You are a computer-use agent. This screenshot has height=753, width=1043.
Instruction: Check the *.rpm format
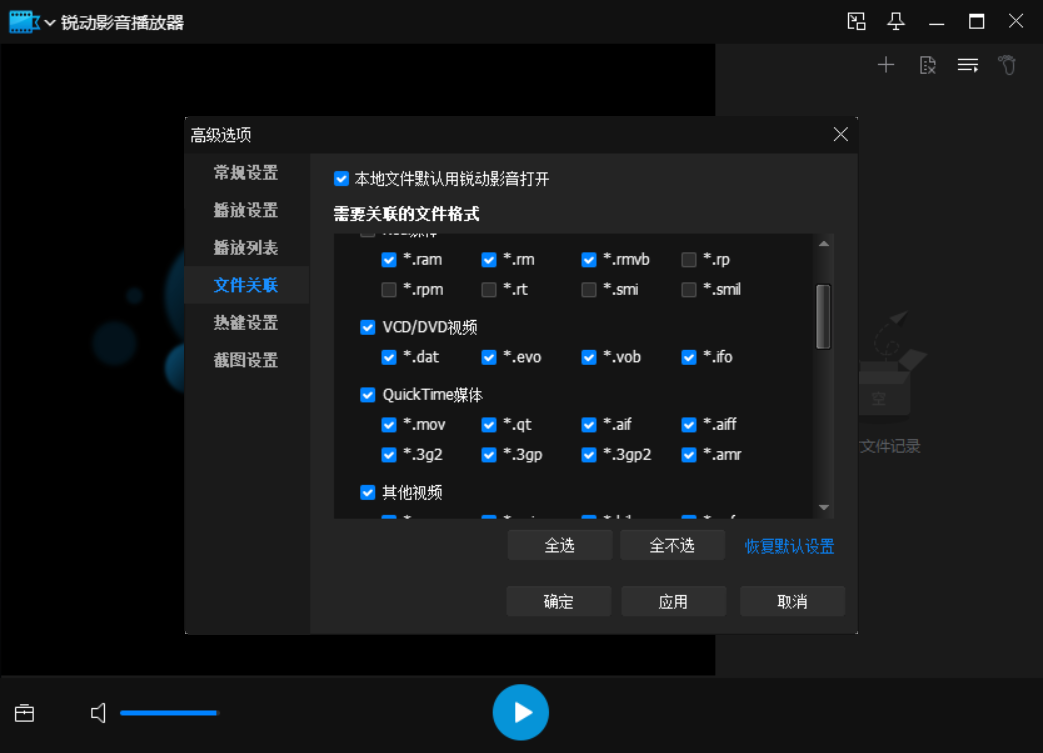tap(389, 289)
